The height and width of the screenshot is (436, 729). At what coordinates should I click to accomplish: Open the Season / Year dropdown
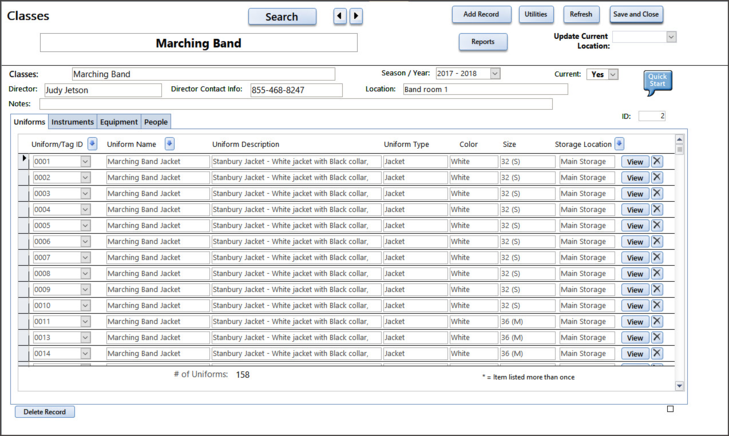pyautogui.click(x=494, y=74)
